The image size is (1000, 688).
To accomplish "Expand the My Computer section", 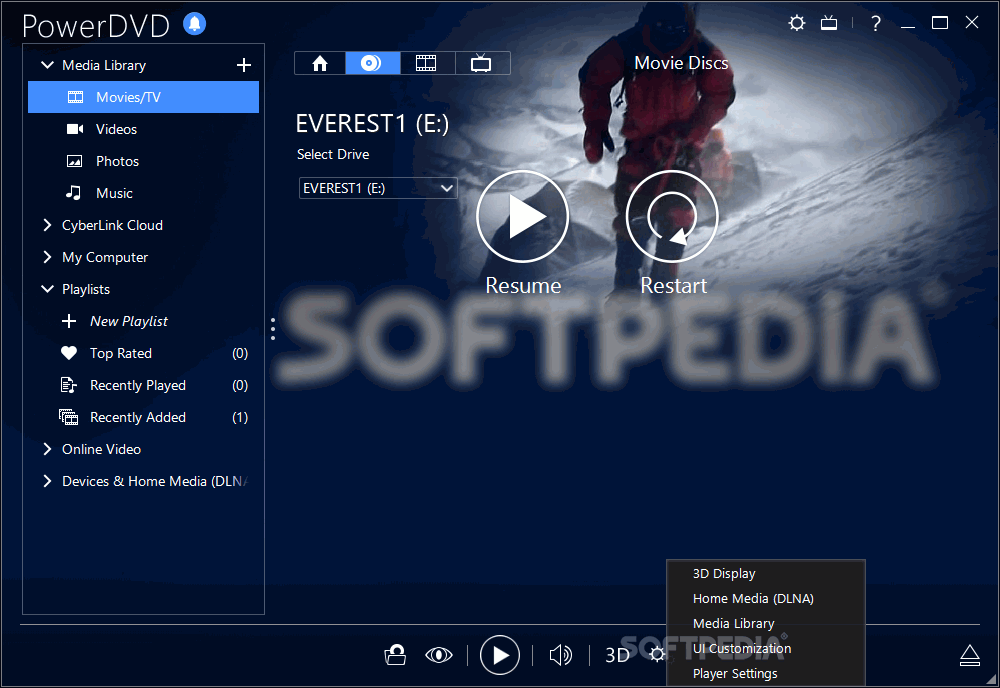I will [x=47, y=257].
